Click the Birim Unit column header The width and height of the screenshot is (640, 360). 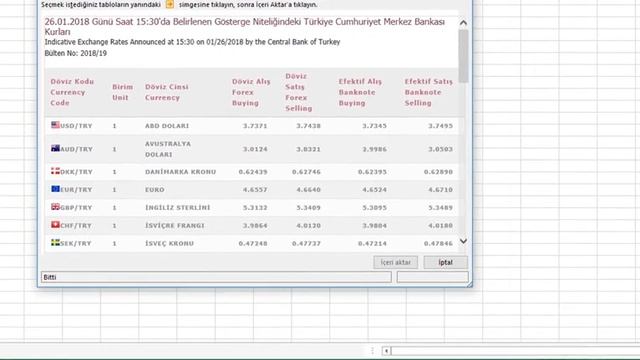pyautogui.click(x=122, y=92)
